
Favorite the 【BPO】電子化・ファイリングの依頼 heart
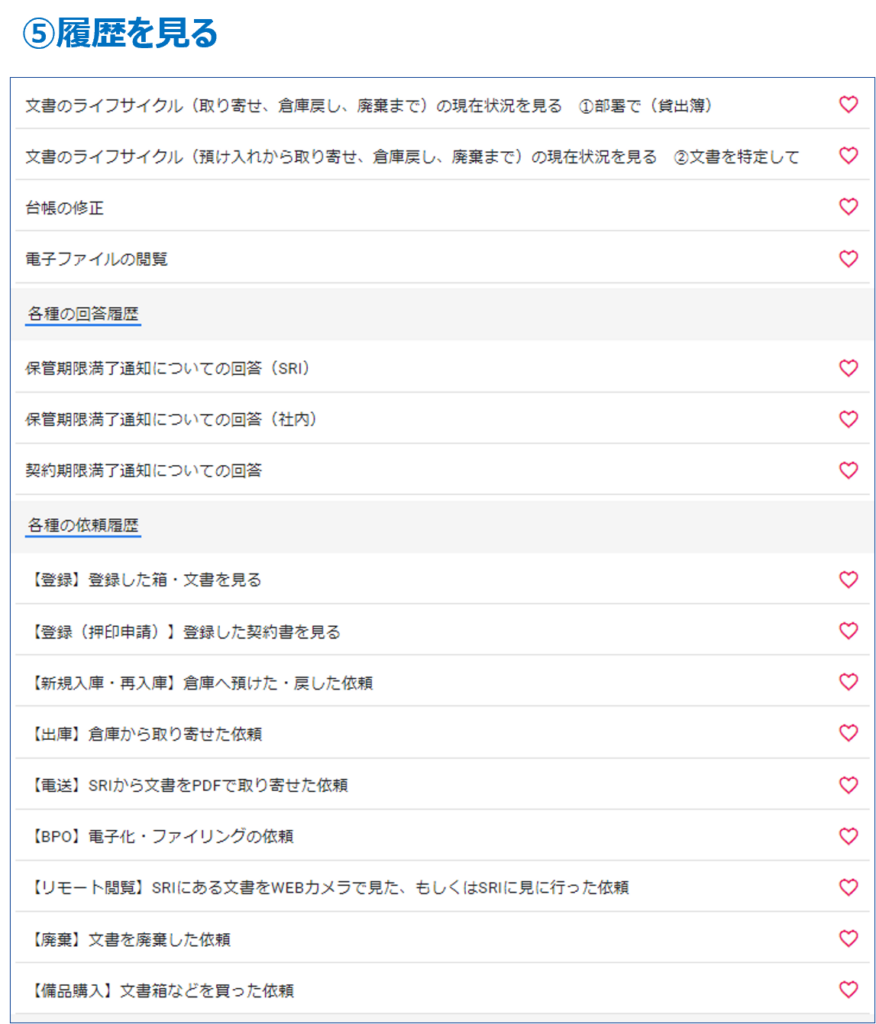click(848, 836)
